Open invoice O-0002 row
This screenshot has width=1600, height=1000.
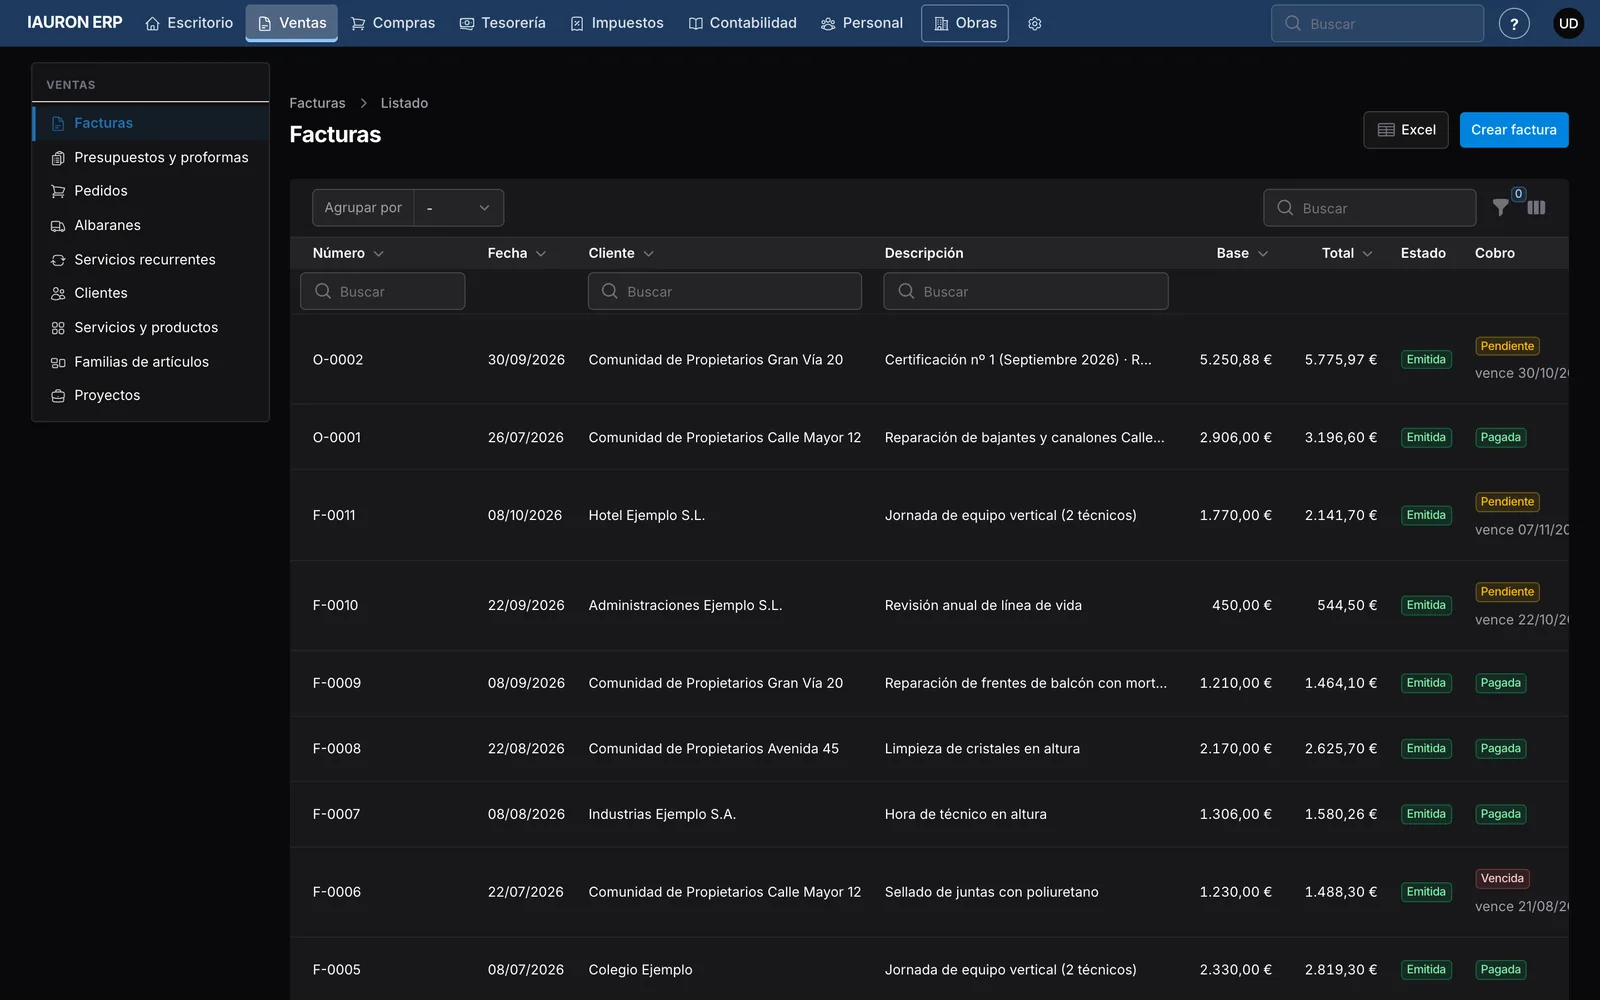pos(929,359)
